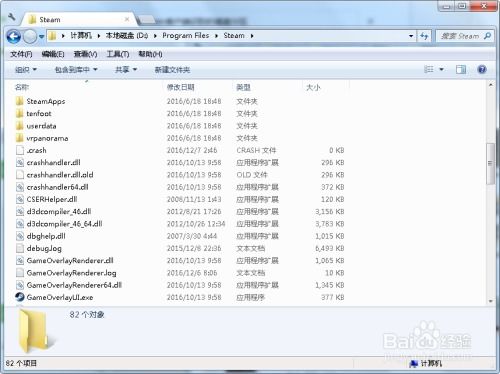Select the crashhandler64.dll file icon
Image resolution: width=500 pixels, height=374 pixels.
tap(20, 187)
